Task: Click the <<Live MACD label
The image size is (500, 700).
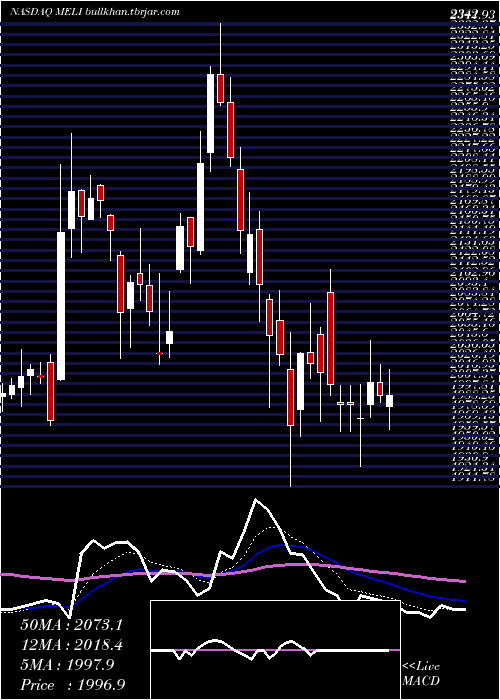Action: 421,675
